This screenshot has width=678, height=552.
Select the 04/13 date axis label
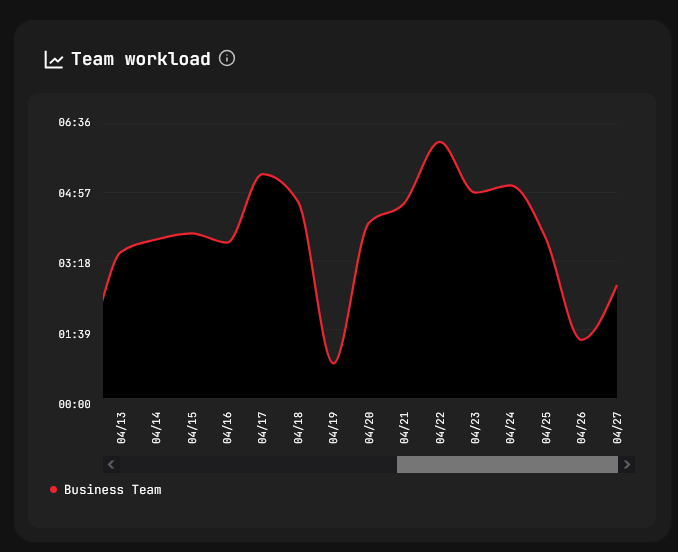(x=122, y=427)
